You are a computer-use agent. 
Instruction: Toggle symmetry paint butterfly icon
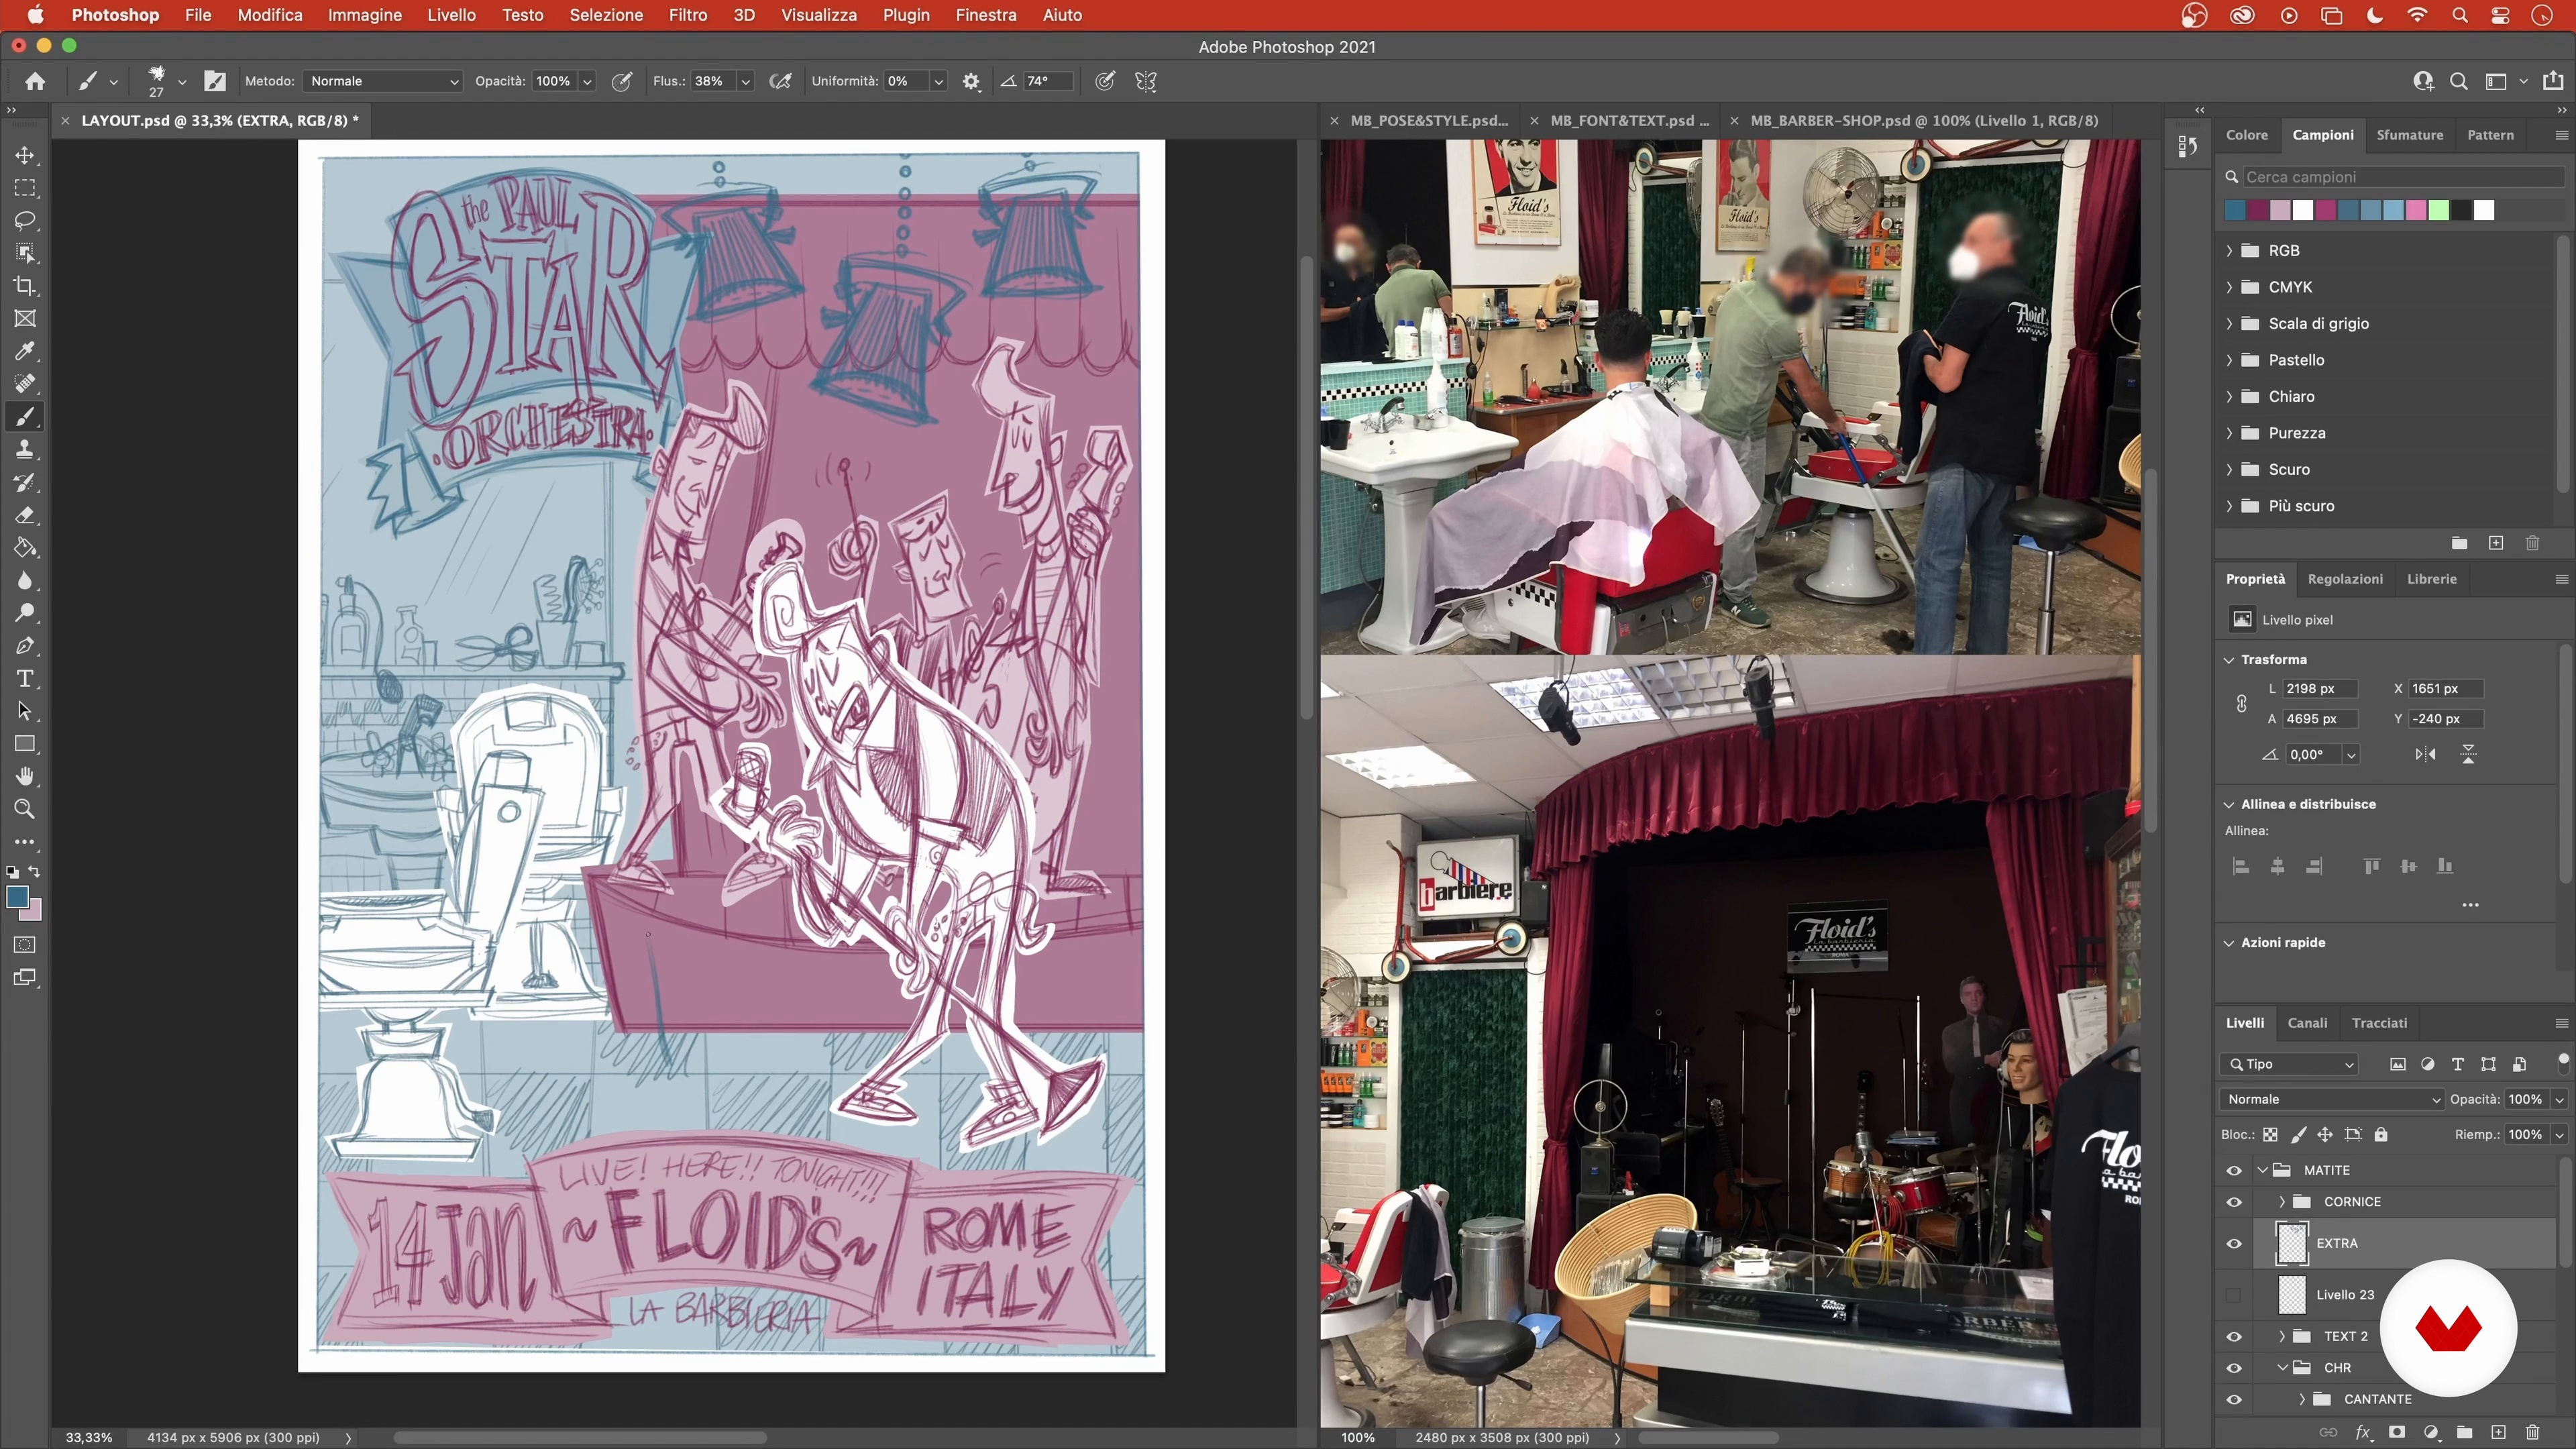pos(1146,81)
